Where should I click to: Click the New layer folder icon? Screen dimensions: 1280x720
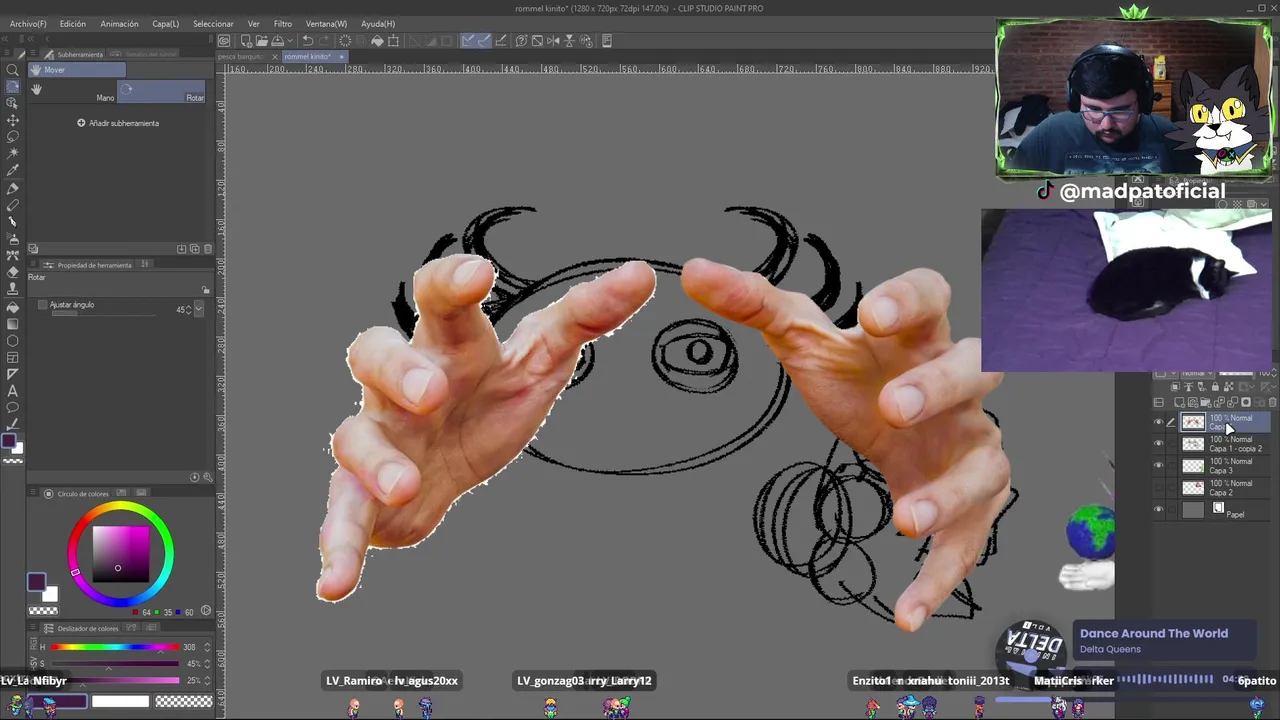[x=1206, y=402]
